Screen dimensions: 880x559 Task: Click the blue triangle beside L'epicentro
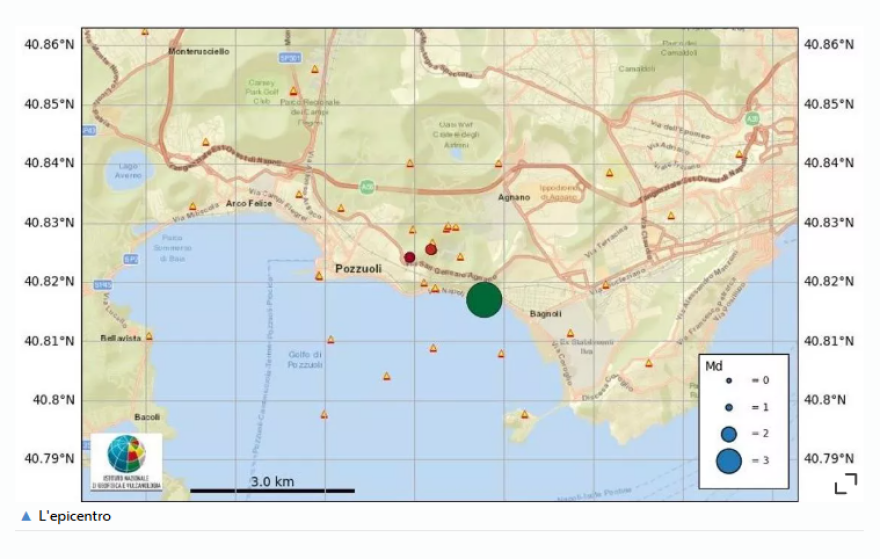tap(26, 517)
